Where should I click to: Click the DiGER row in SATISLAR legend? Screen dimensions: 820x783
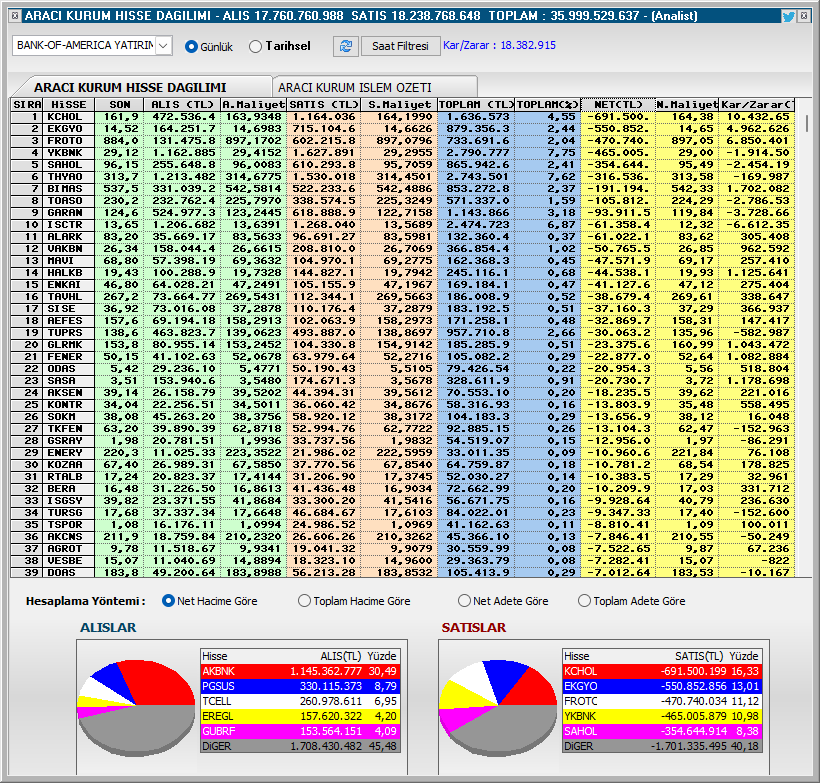tap(662, 746)
